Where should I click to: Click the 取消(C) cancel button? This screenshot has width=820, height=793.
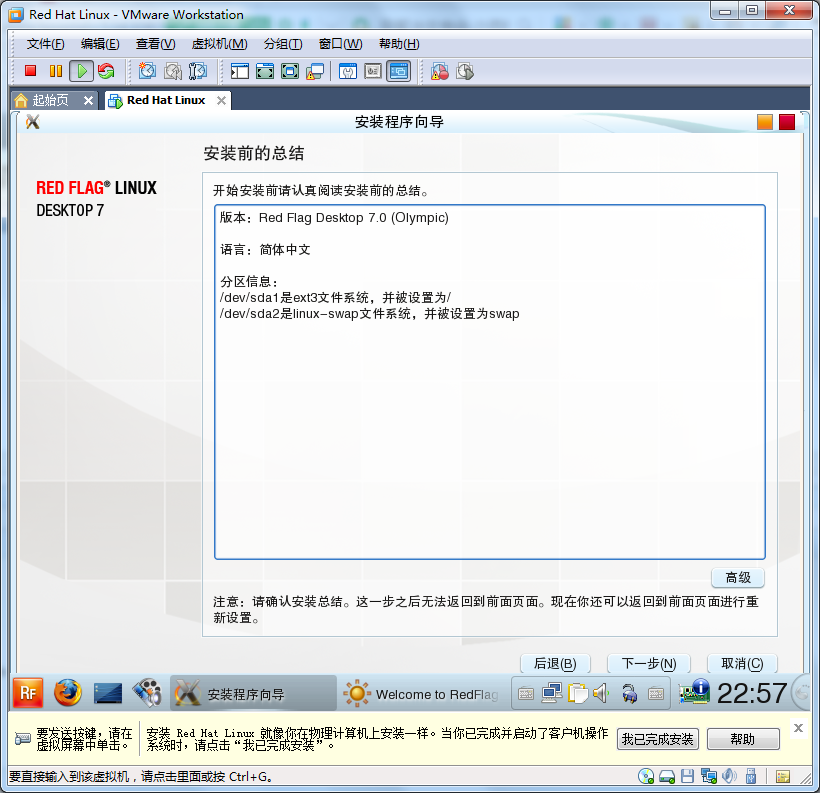click(742, 664)
